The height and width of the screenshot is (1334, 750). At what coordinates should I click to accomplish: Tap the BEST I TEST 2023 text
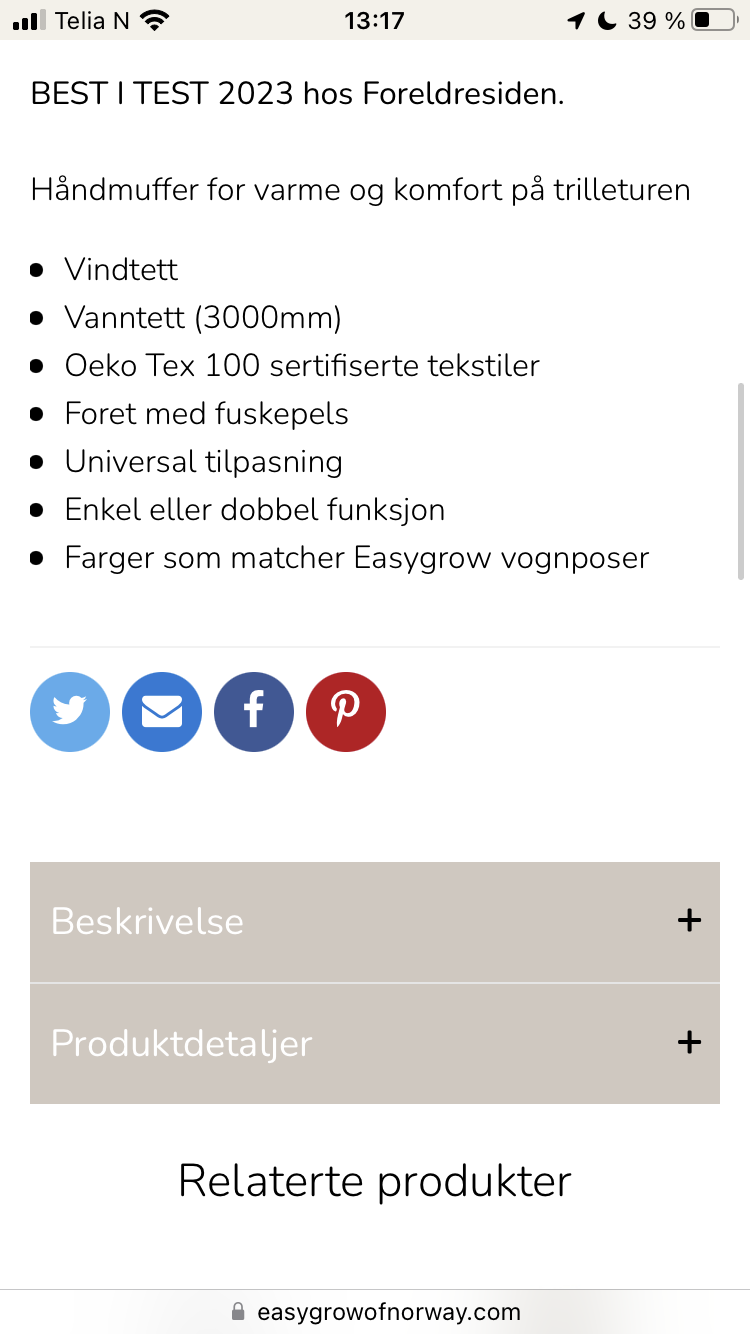click(162, 95)
